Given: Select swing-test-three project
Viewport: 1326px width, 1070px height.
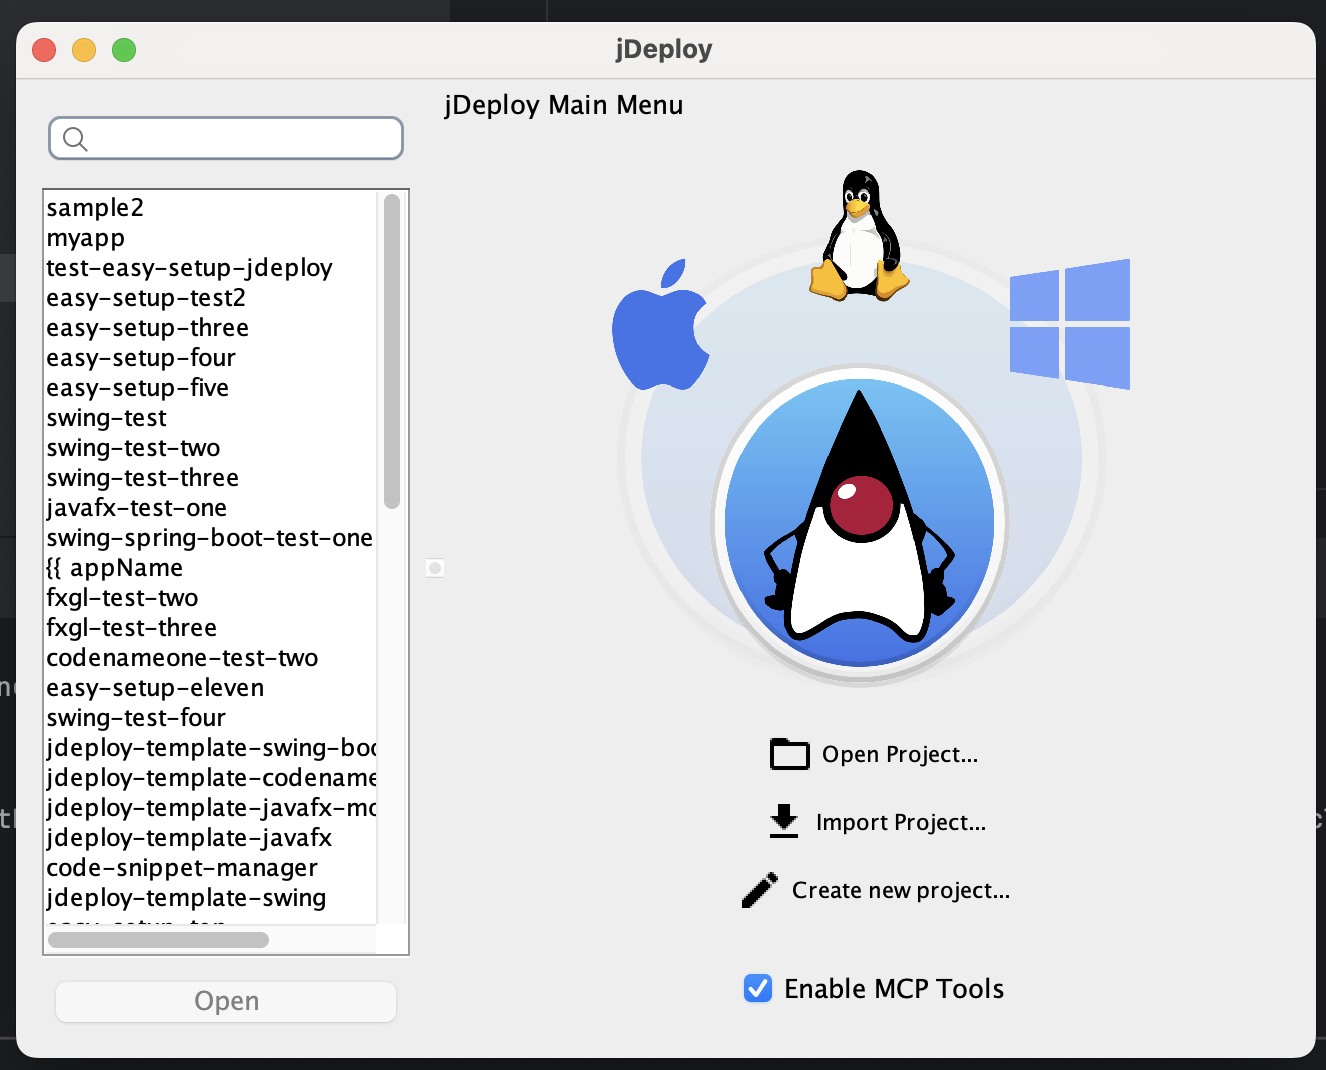Looking at the screenshot, I should tap(211, 478).
